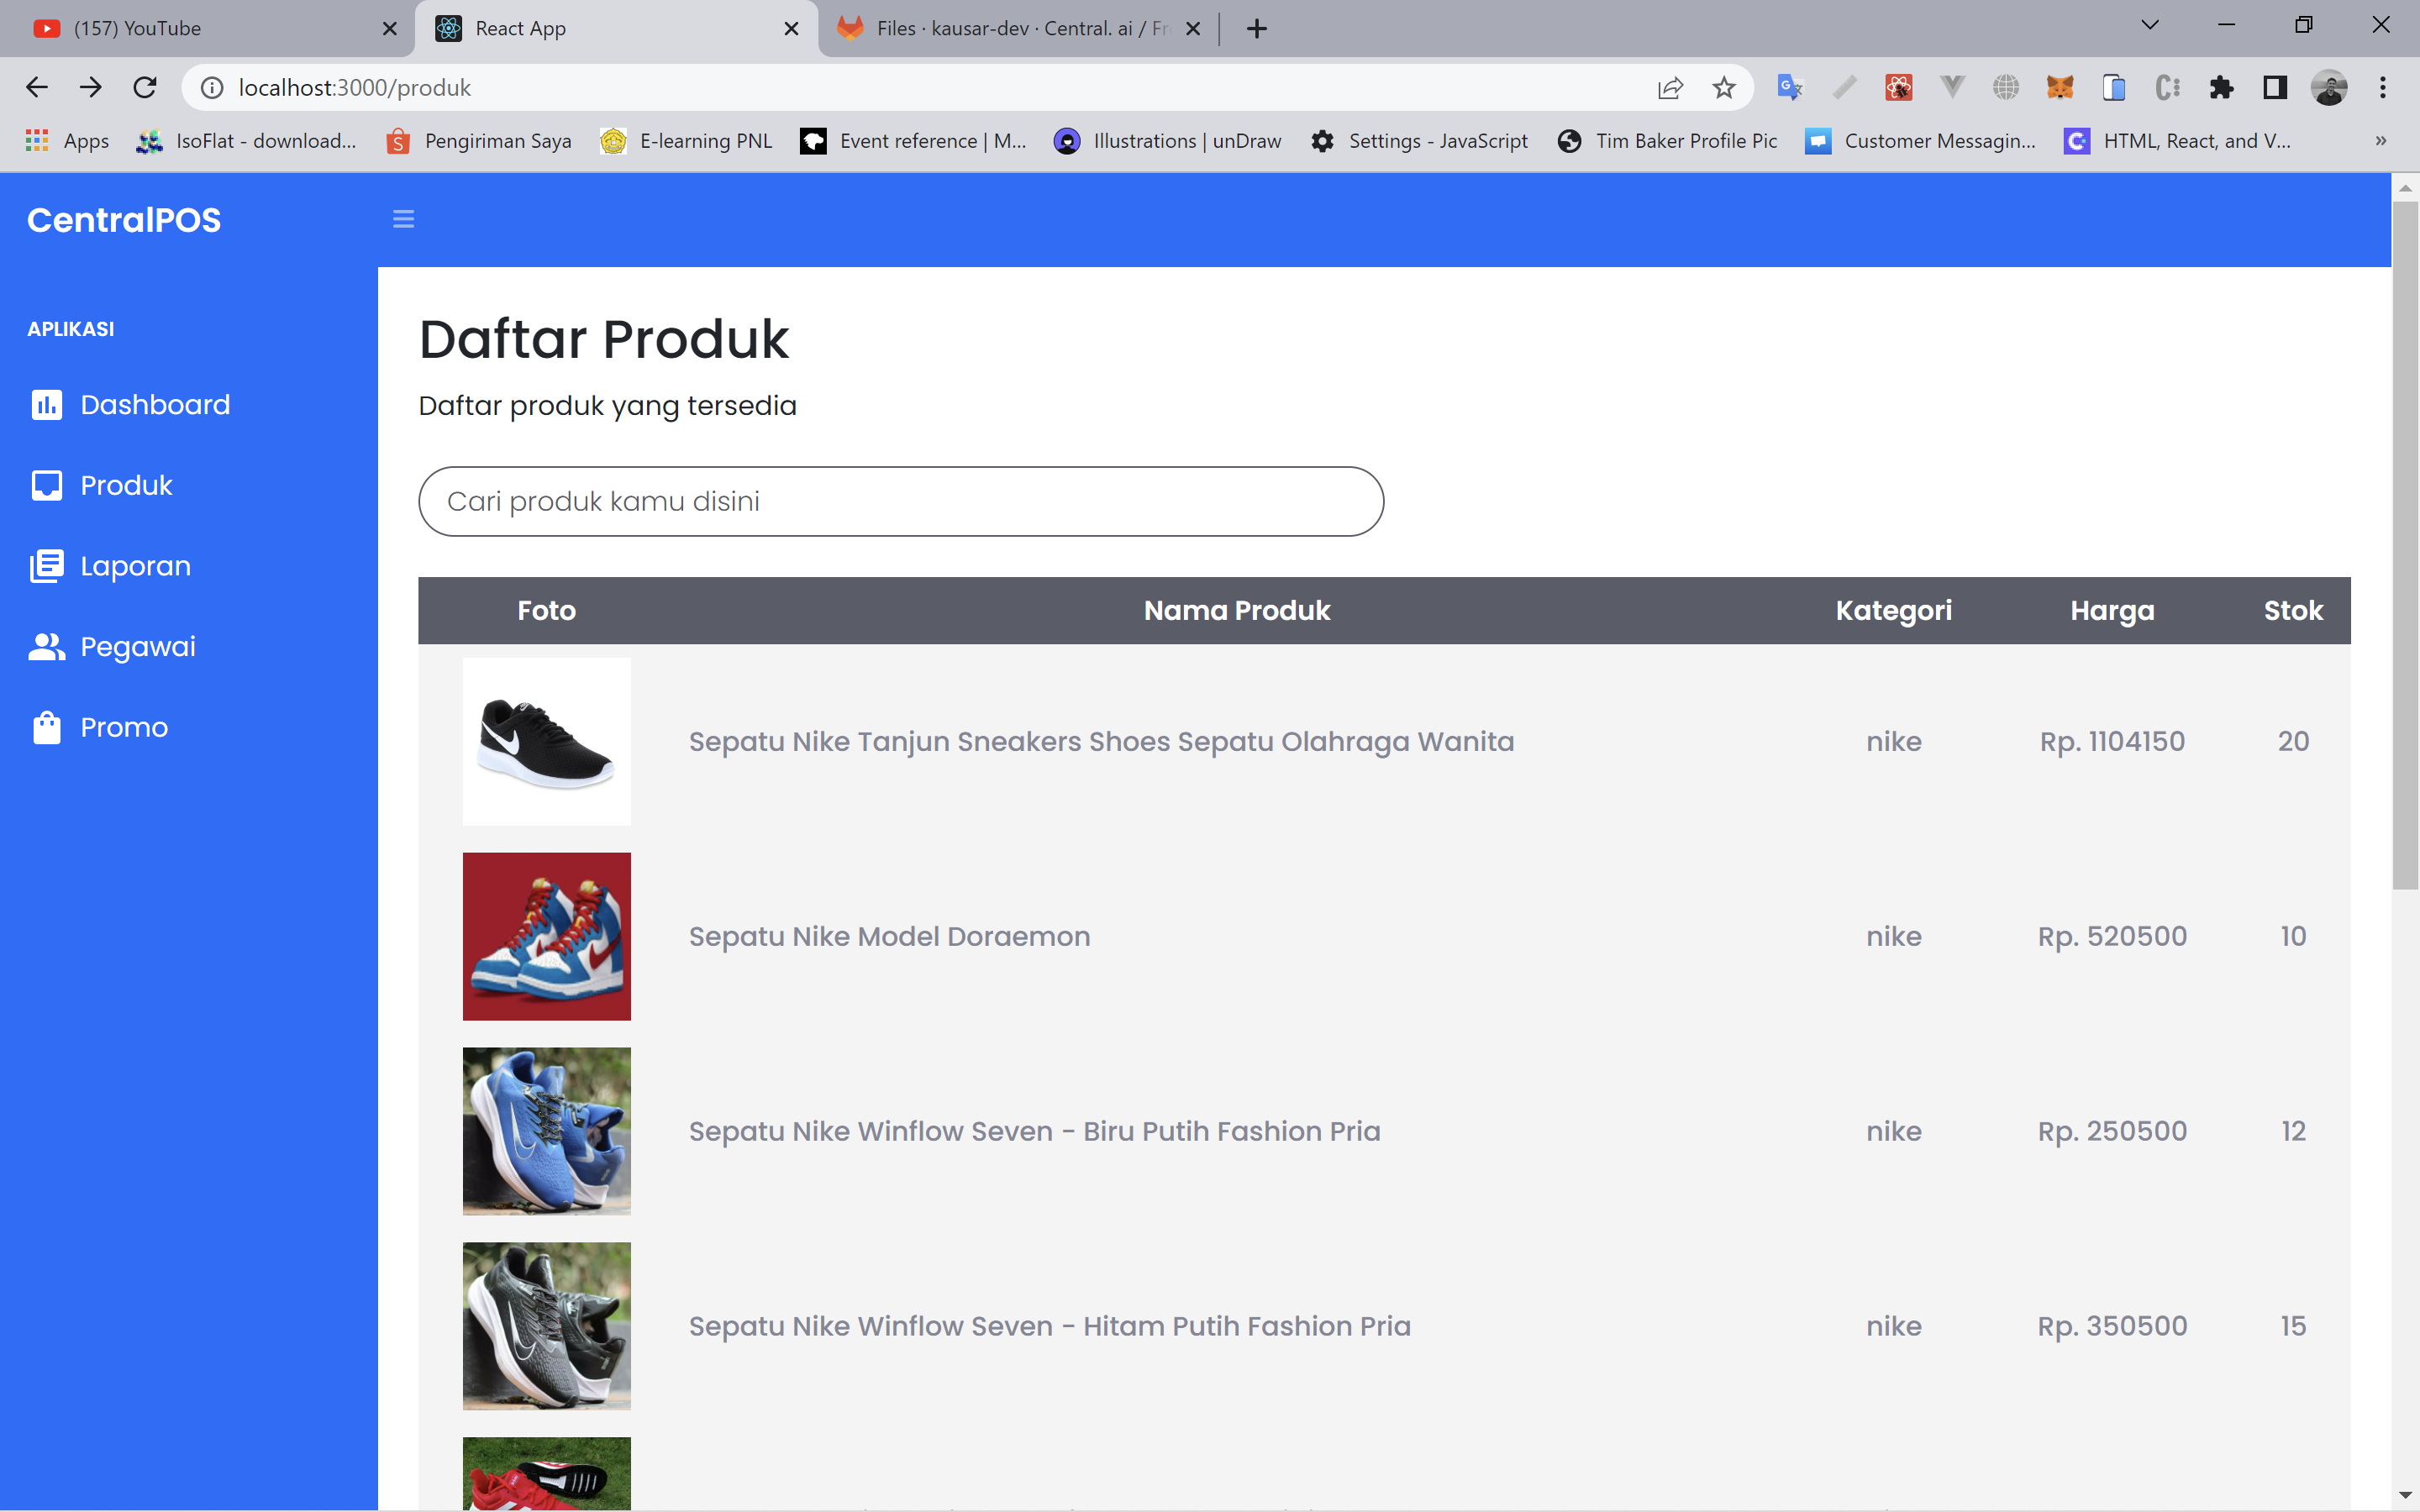Screen dimensions: 2420x1512
Task: Open the Apps bookmark
Action: (x=67, y=141)
